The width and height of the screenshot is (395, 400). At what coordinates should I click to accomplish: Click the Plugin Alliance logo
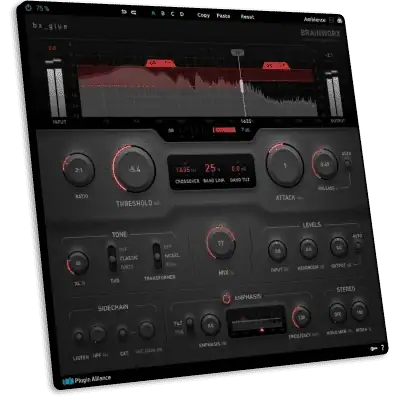coord(86,379)
